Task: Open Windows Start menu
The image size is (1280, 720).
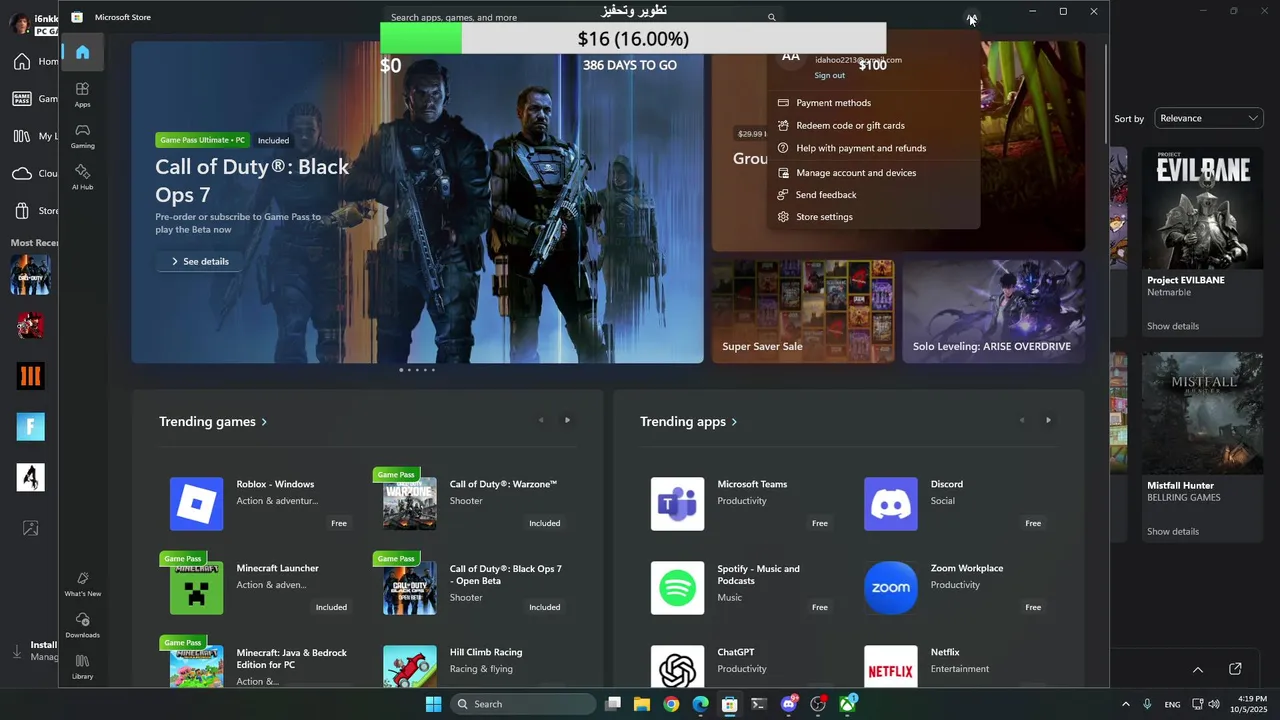Action: pos(433,704)
